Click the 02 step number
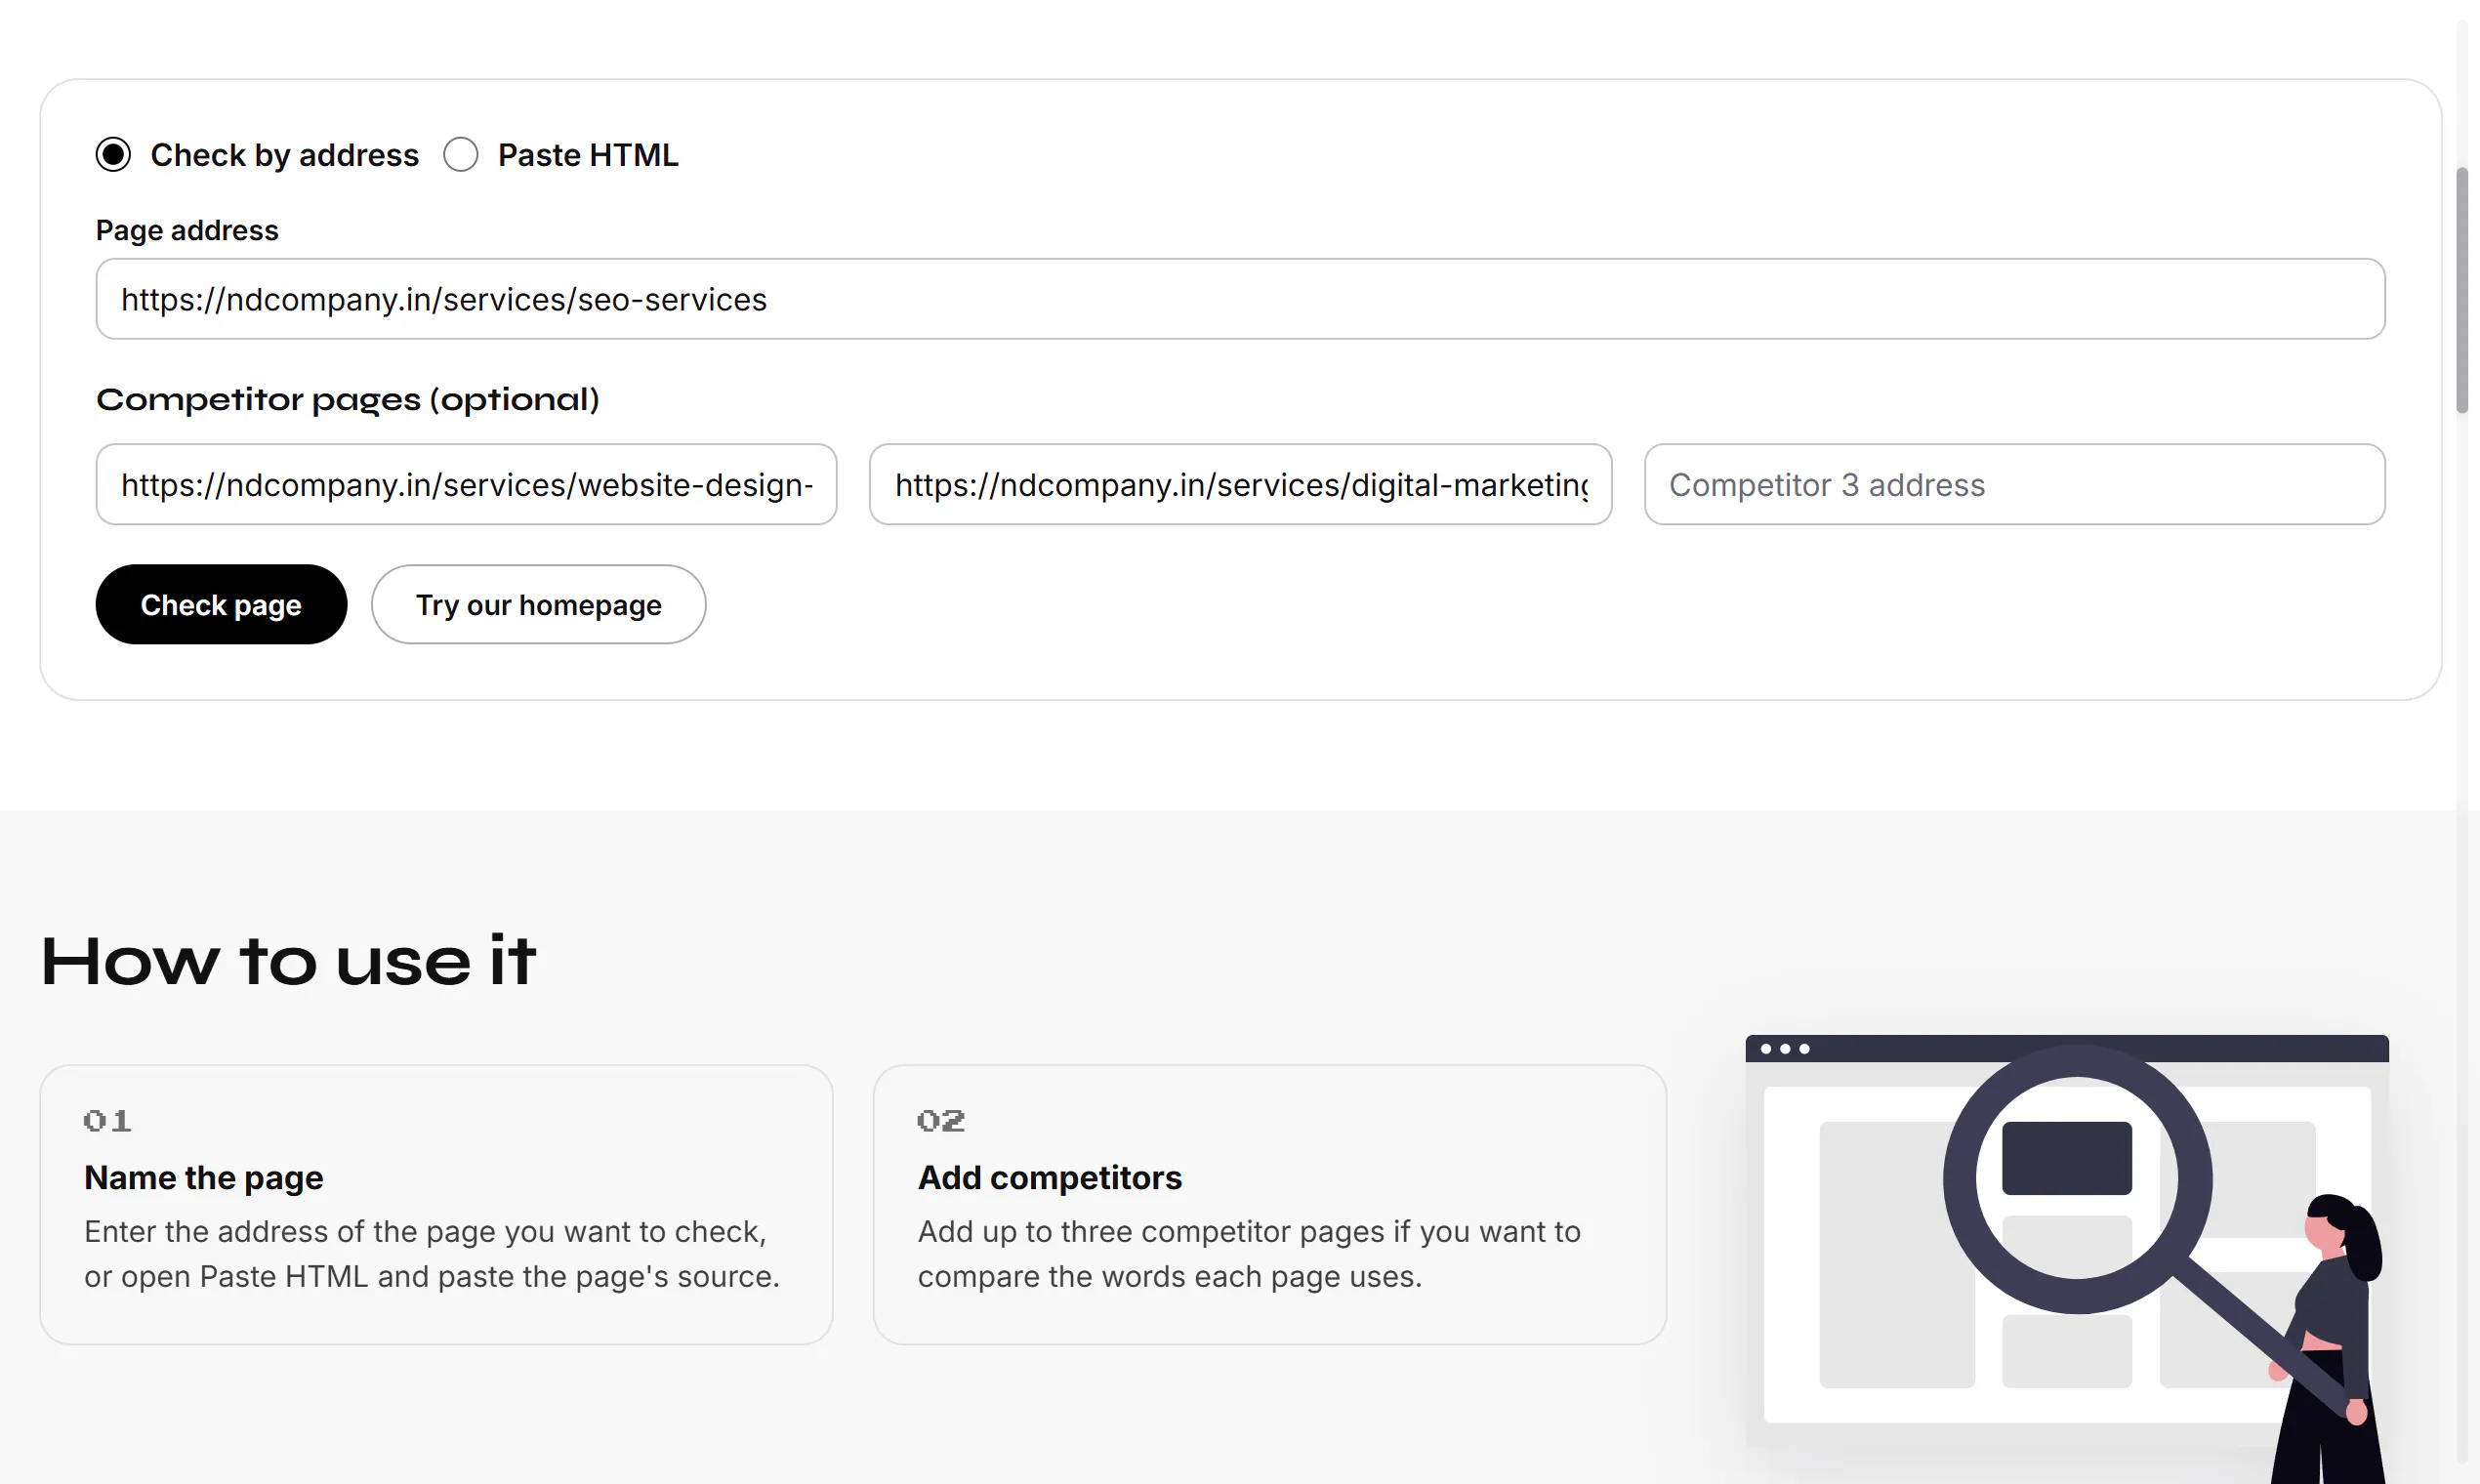The height and width of the screenshot is (1484, 2480). (x=941, y=1121)
